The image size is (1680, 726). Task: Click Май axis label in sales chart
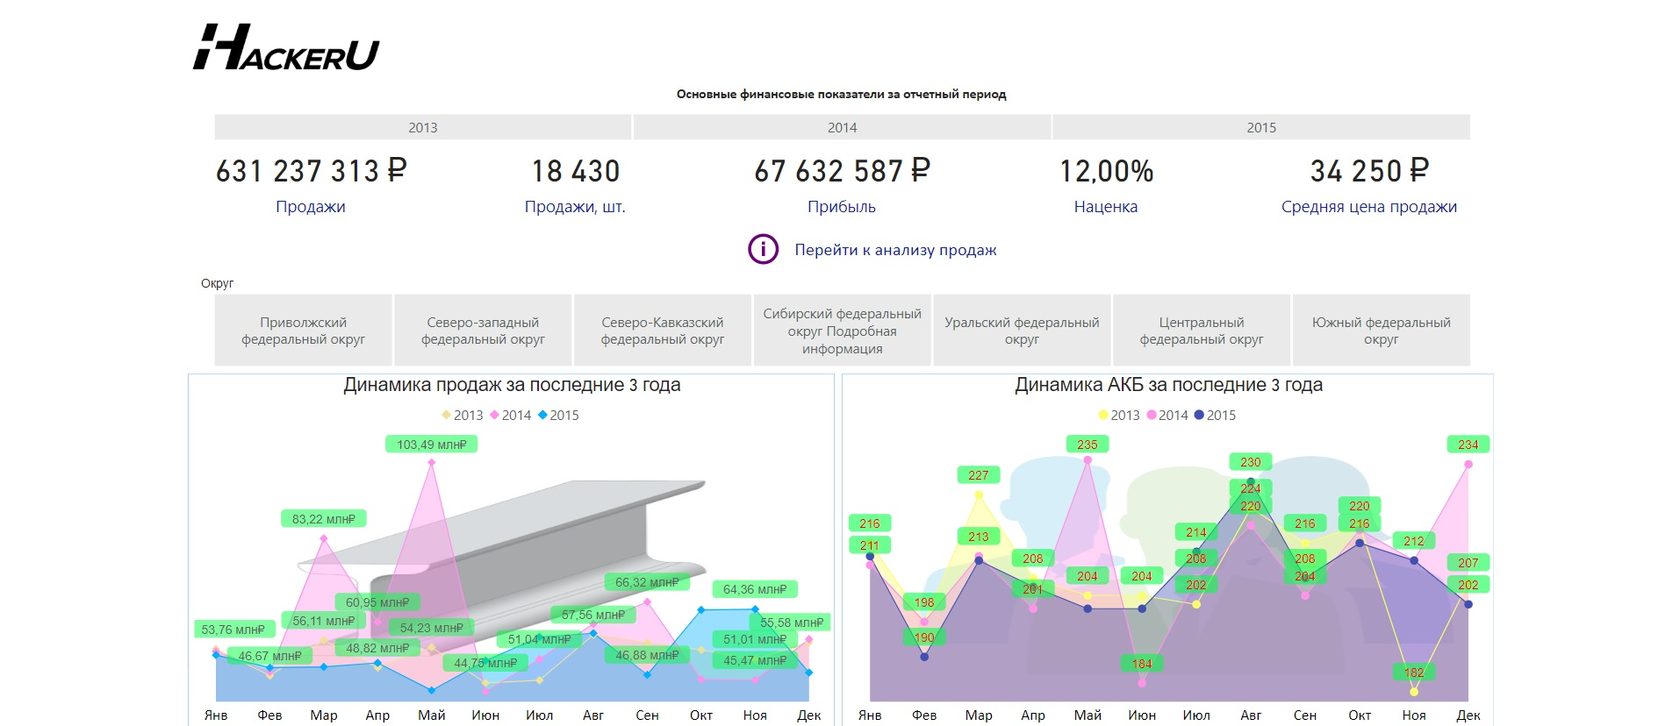[432, 715]
